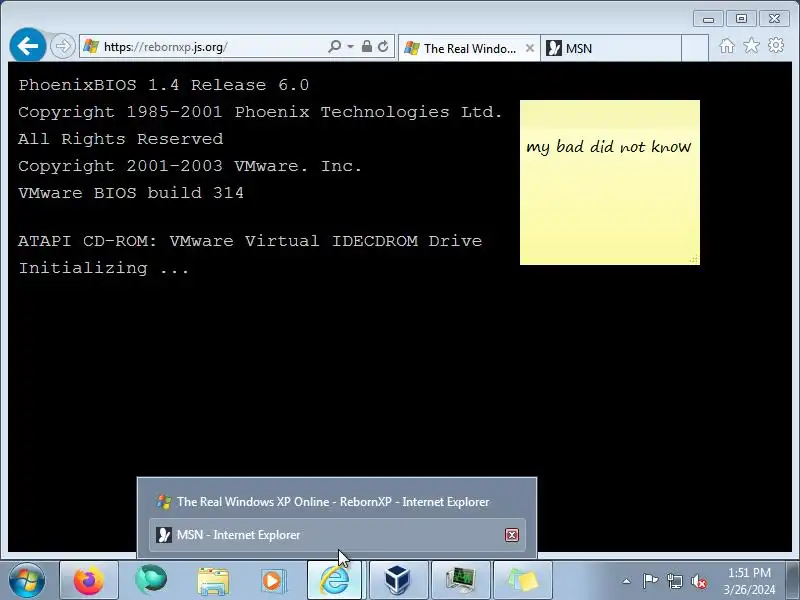Close the Real Windows XP tab
800x600 pixels.
[x=530, y=48]
